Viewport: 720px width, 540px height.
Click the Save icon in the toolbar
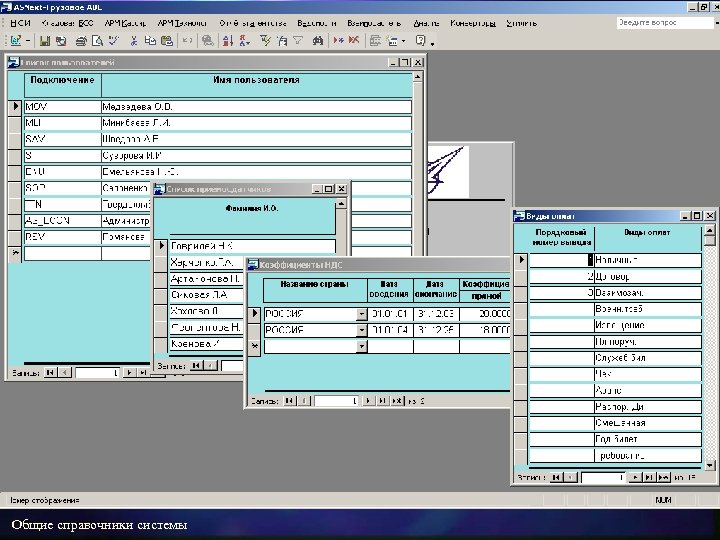tap(45, 40)
